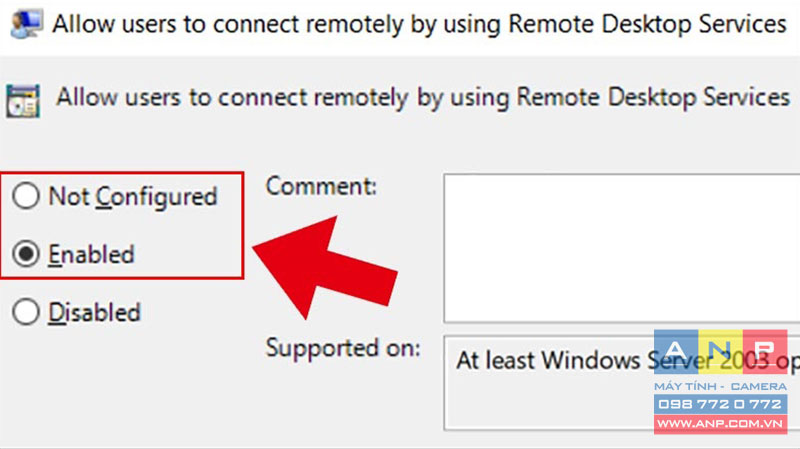Click the policy name heading text
This screenshot has height=449, width=800.
423,97
